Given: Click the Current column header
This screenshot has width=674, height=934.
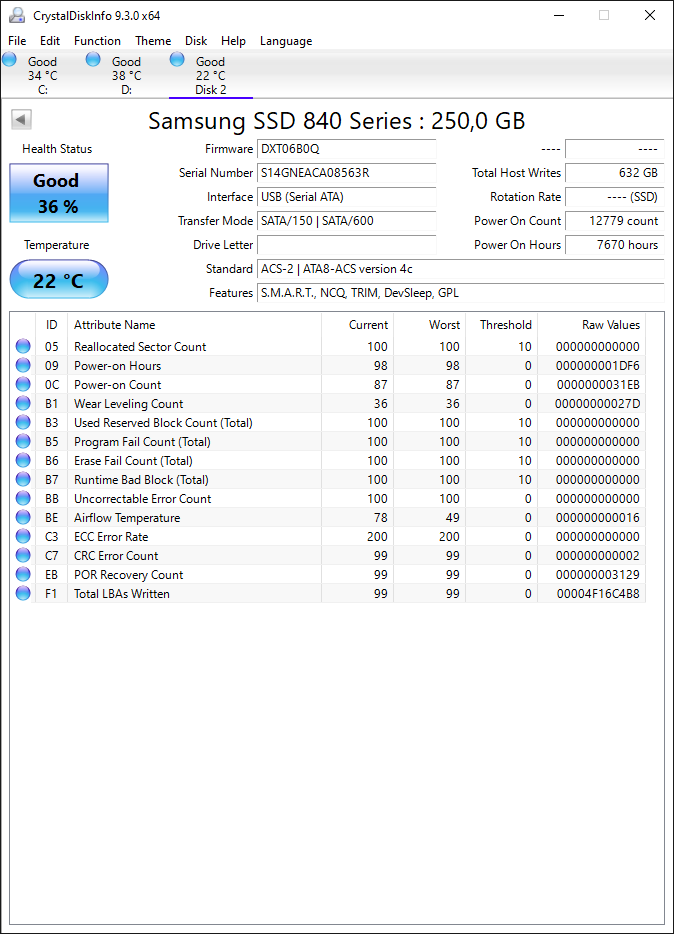Looking at the screenshot, I should (357, 325).
